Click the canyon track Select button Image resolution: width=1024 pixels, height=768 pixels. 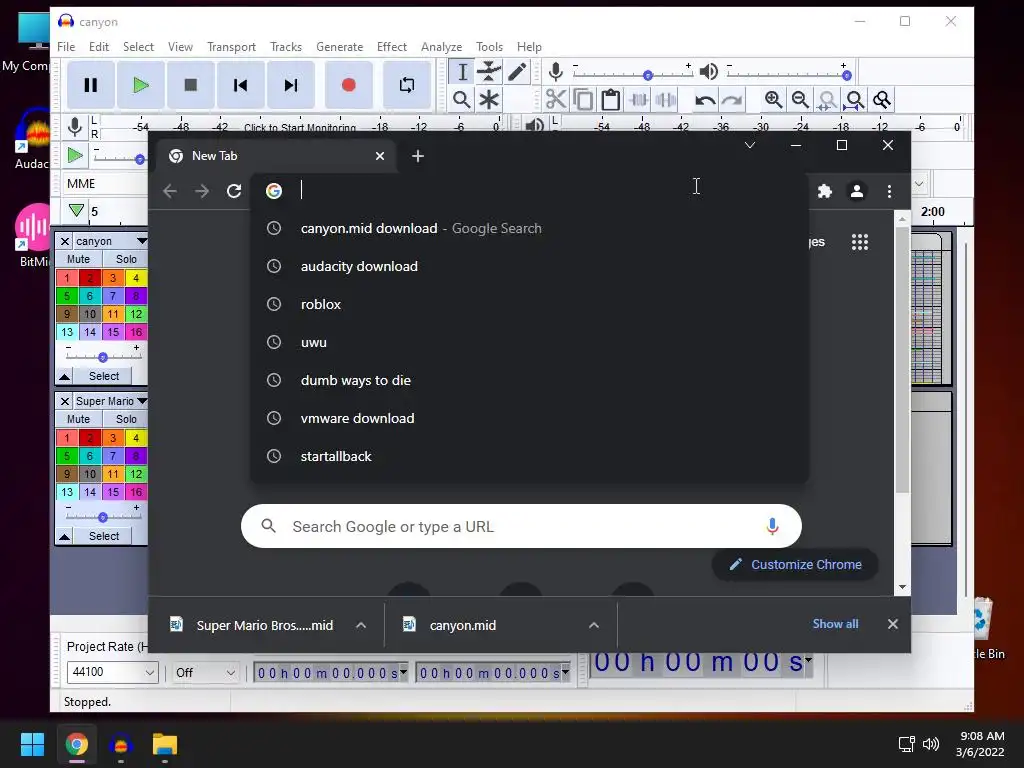coord(104,376)
